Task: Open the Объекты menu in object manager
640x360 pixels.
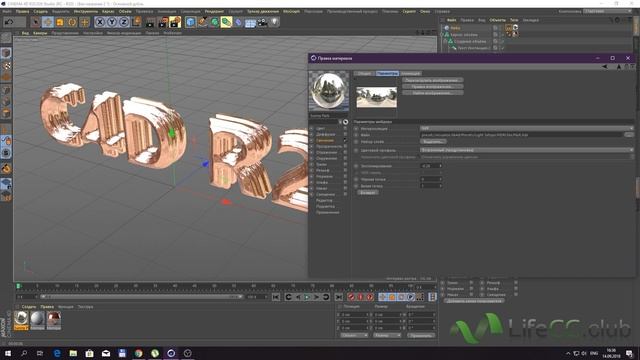Action: (x=497, y=20)
